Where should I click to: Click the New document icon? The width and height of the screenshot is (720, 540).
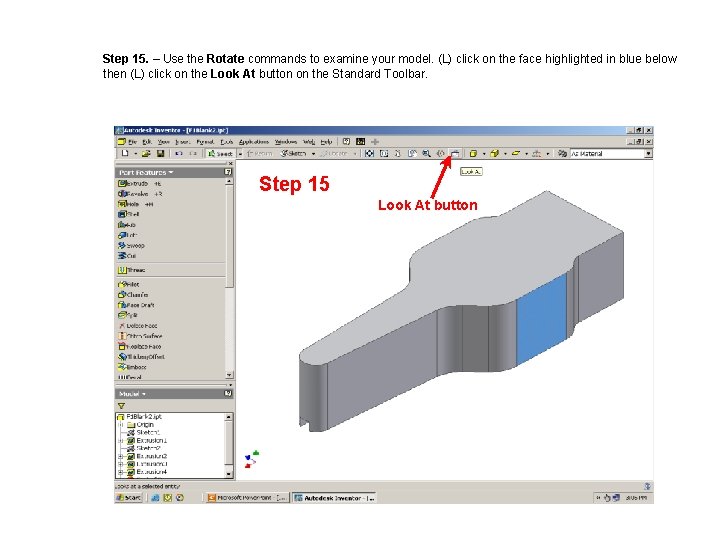(x=125, y=153)
